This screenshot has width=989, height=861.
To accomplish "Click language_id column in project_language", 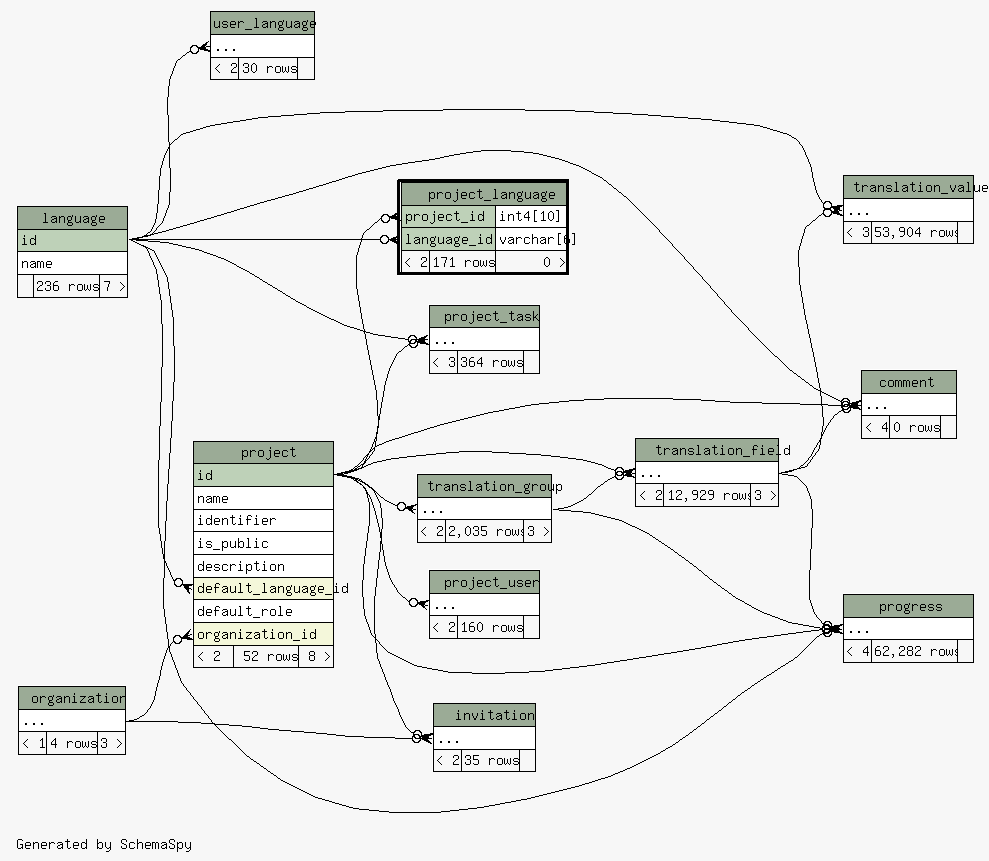I will (448, 239).
